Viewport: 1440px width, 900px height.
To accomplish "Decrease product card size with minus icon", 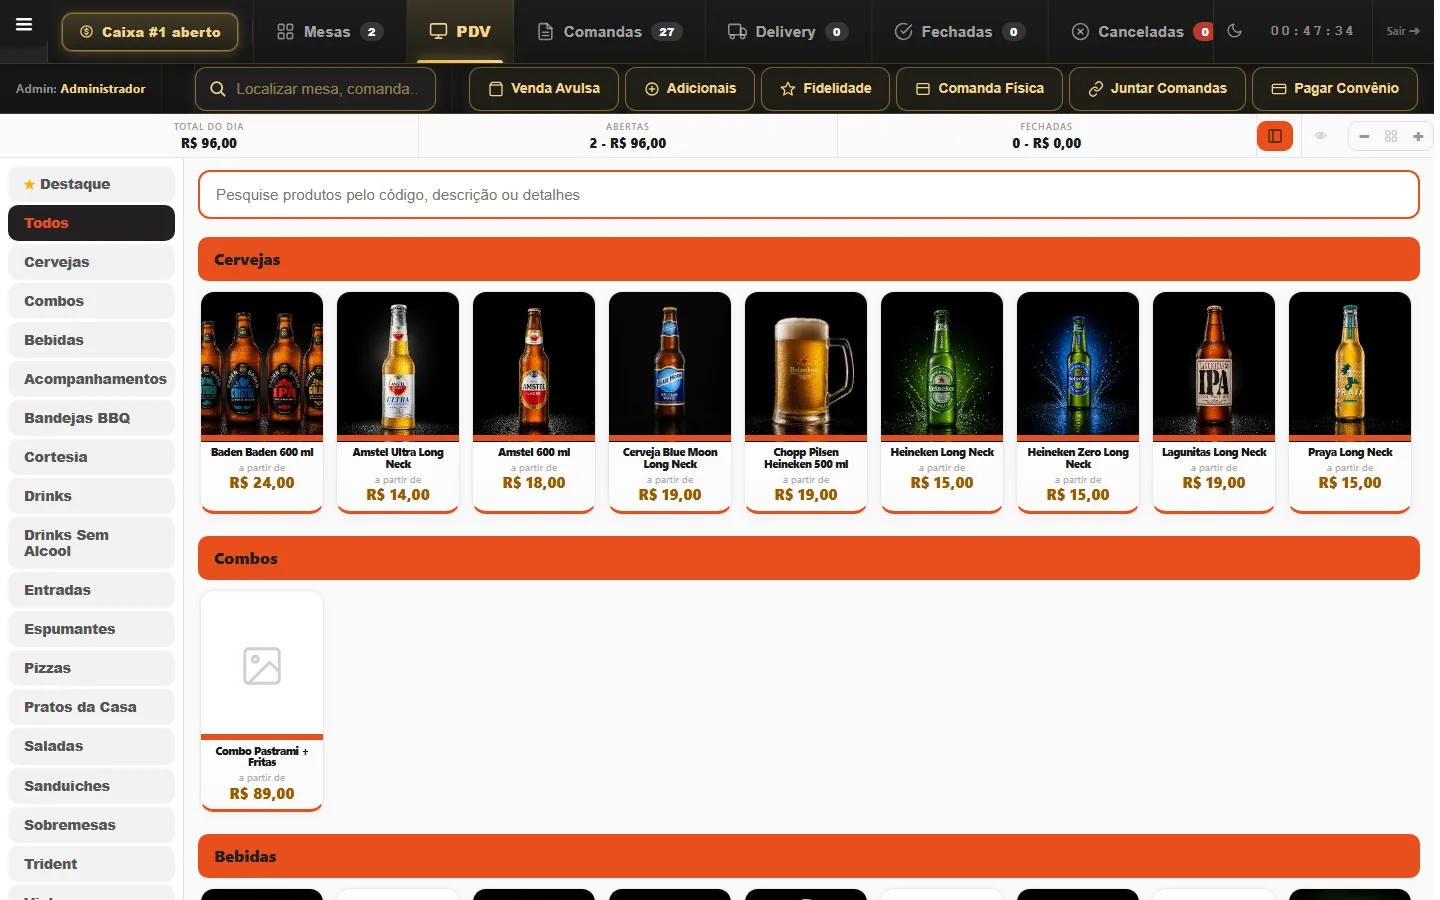I will 1364,136.
